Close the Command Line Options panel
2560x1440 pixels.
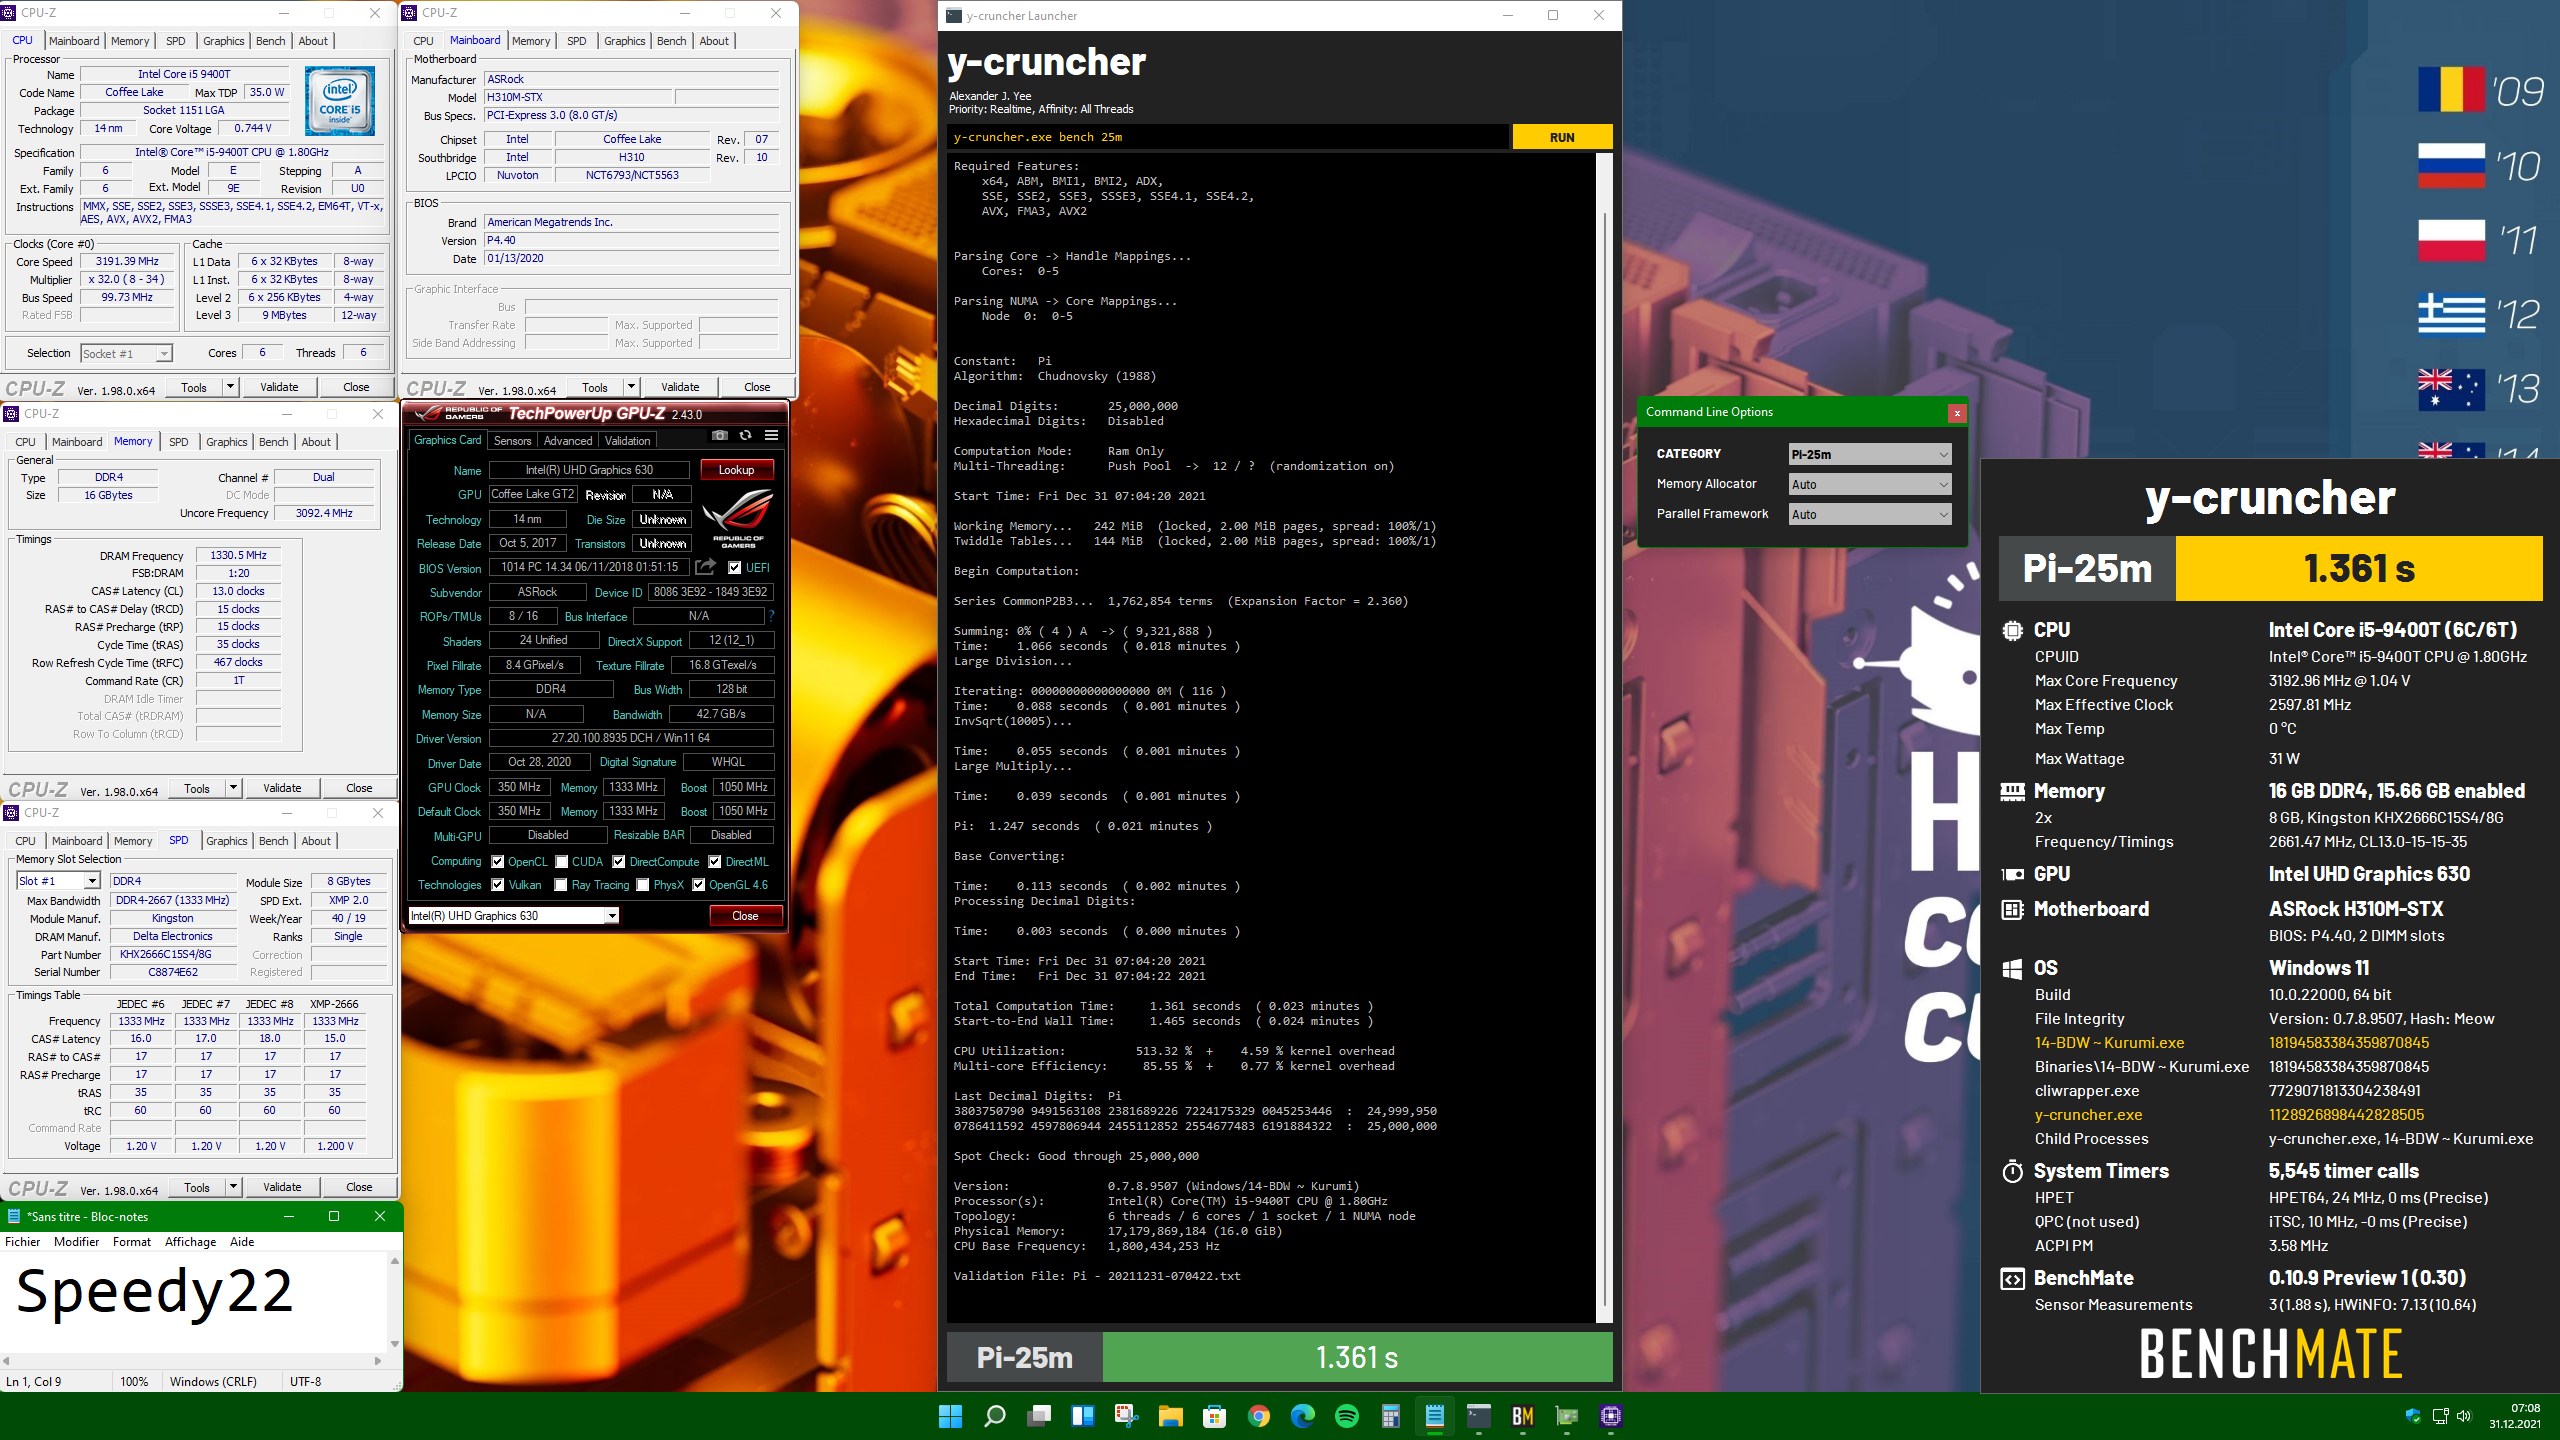1957,412
